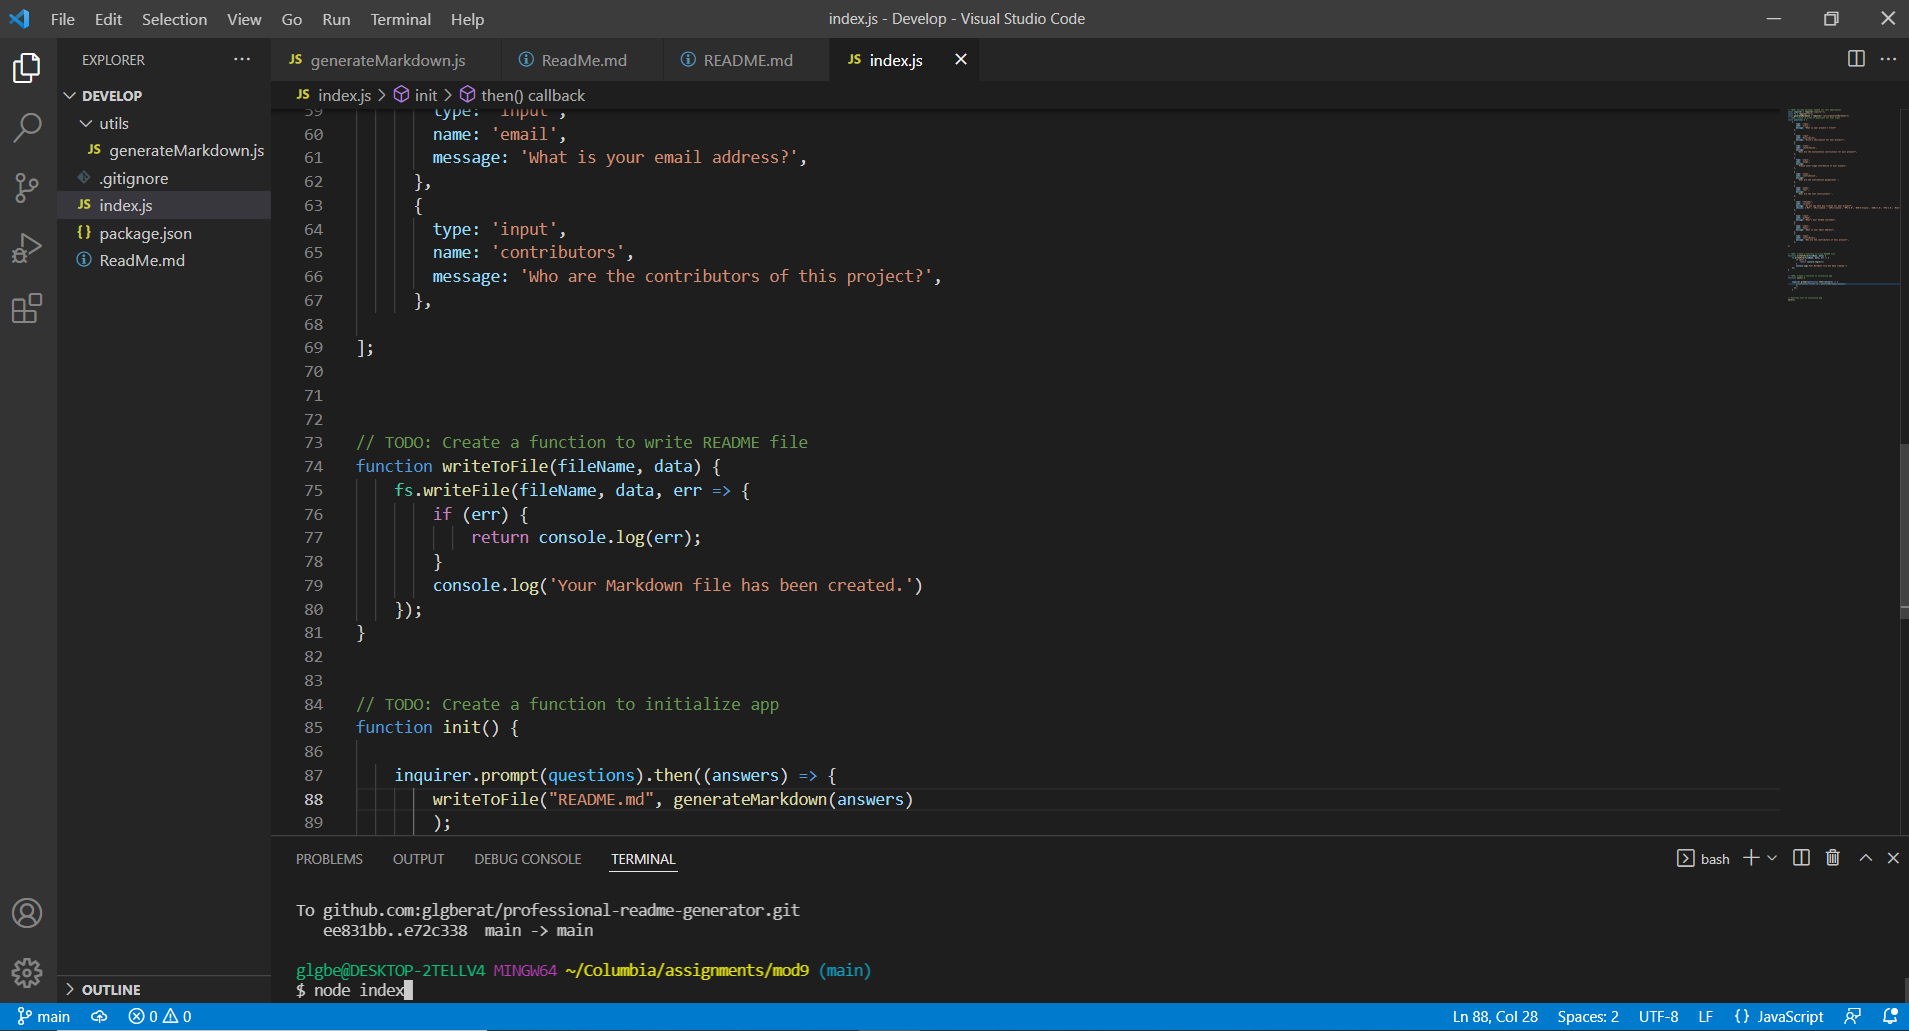Open Manage gear settings menu
Screen dimensions: 1909x1031
click(x=27, y=972)
